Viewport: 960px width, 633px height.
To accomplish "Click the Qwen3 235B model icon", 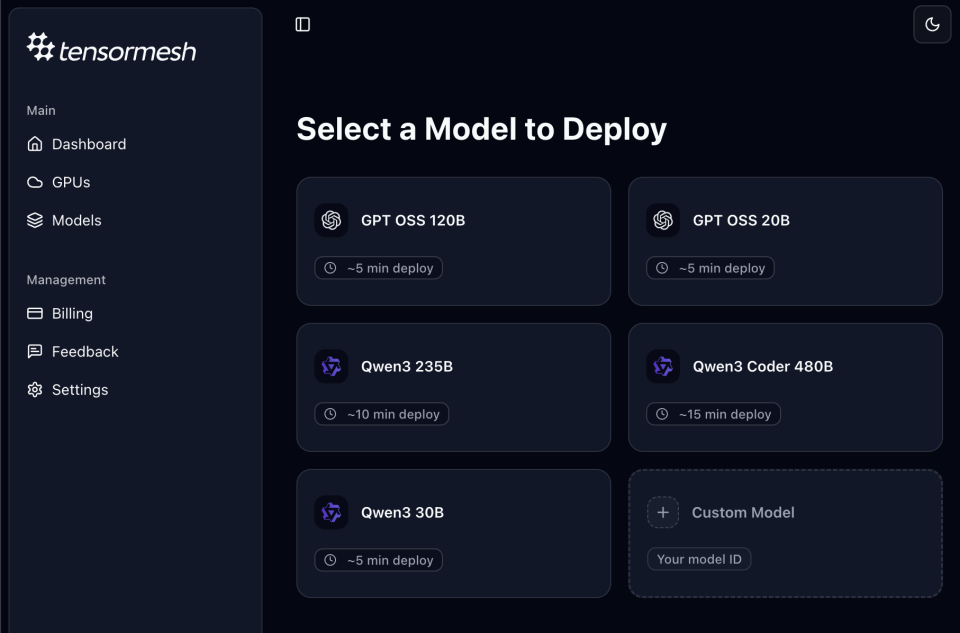I will [x=331, y=366].
